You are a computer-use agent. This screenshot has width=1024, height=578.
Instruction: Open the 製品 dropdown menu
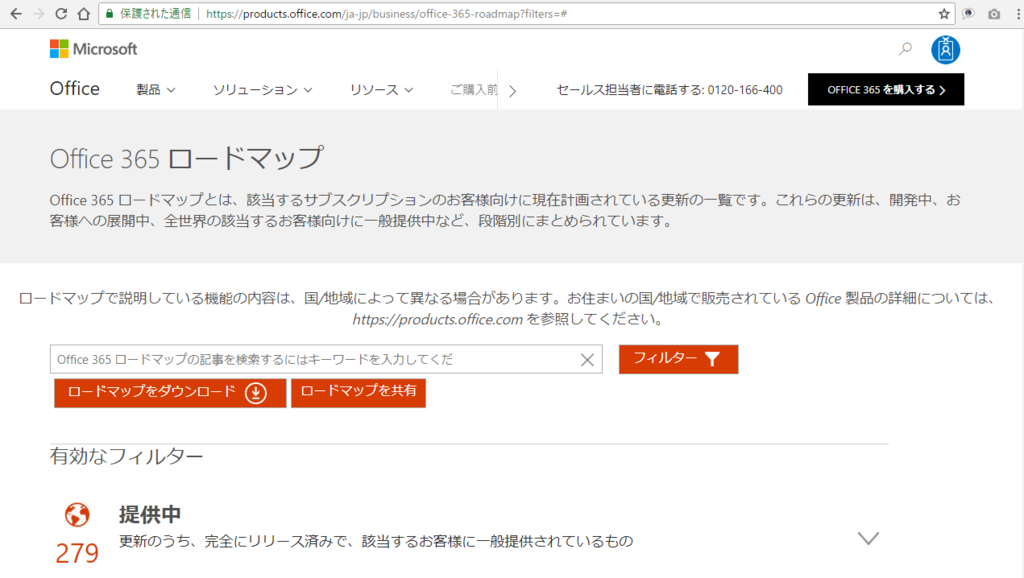[x=155, y=89]
